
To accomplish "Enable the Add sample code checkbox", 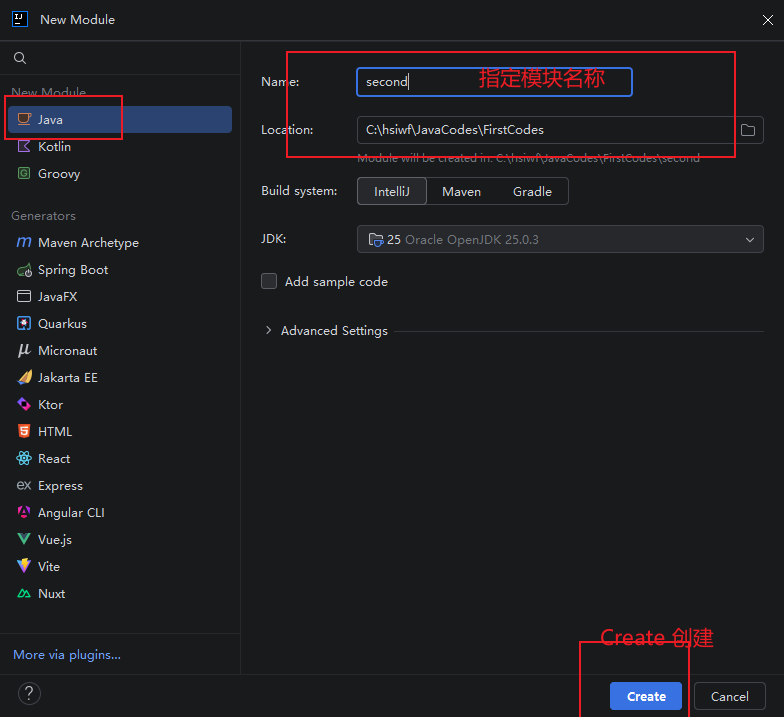I will click(269, 281).
